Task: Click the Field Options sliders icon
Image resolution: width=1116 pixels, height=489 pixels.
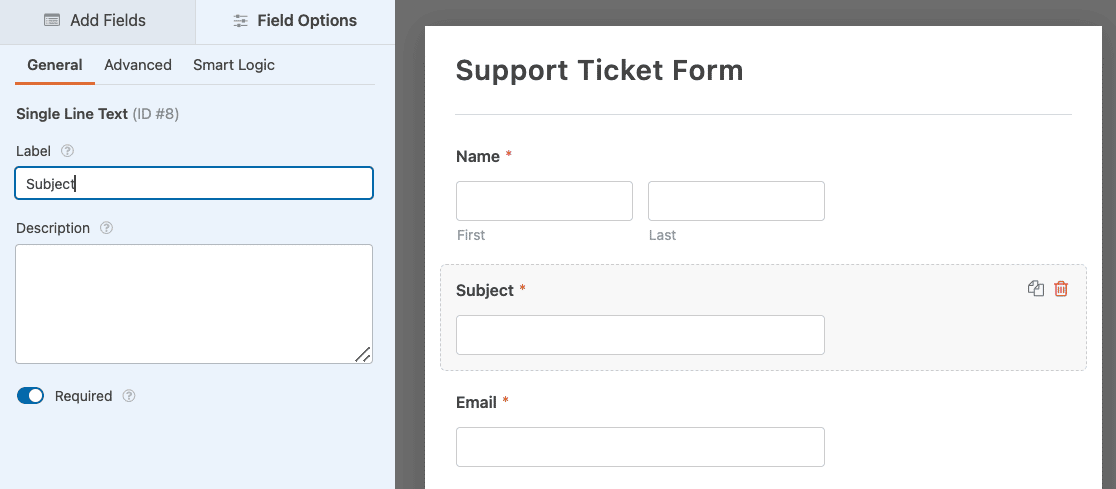Action: point(241,21)
